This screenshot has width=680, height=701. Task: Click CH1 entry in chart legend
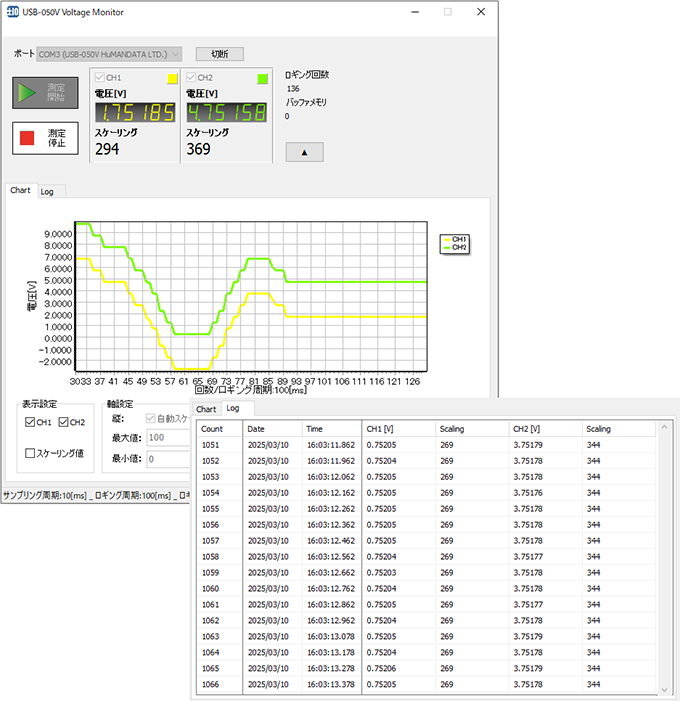(455, 240)
